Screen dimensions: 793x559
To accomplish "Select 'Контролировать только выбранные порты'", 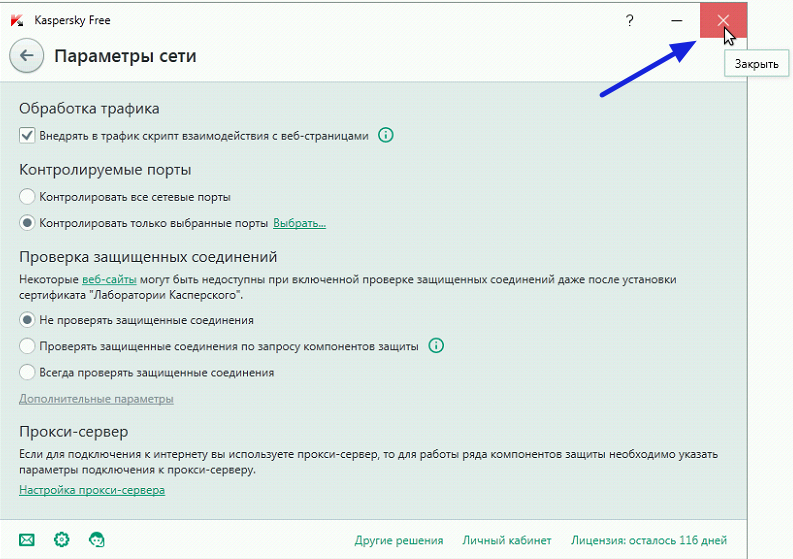I will click(x=27, y=223).
